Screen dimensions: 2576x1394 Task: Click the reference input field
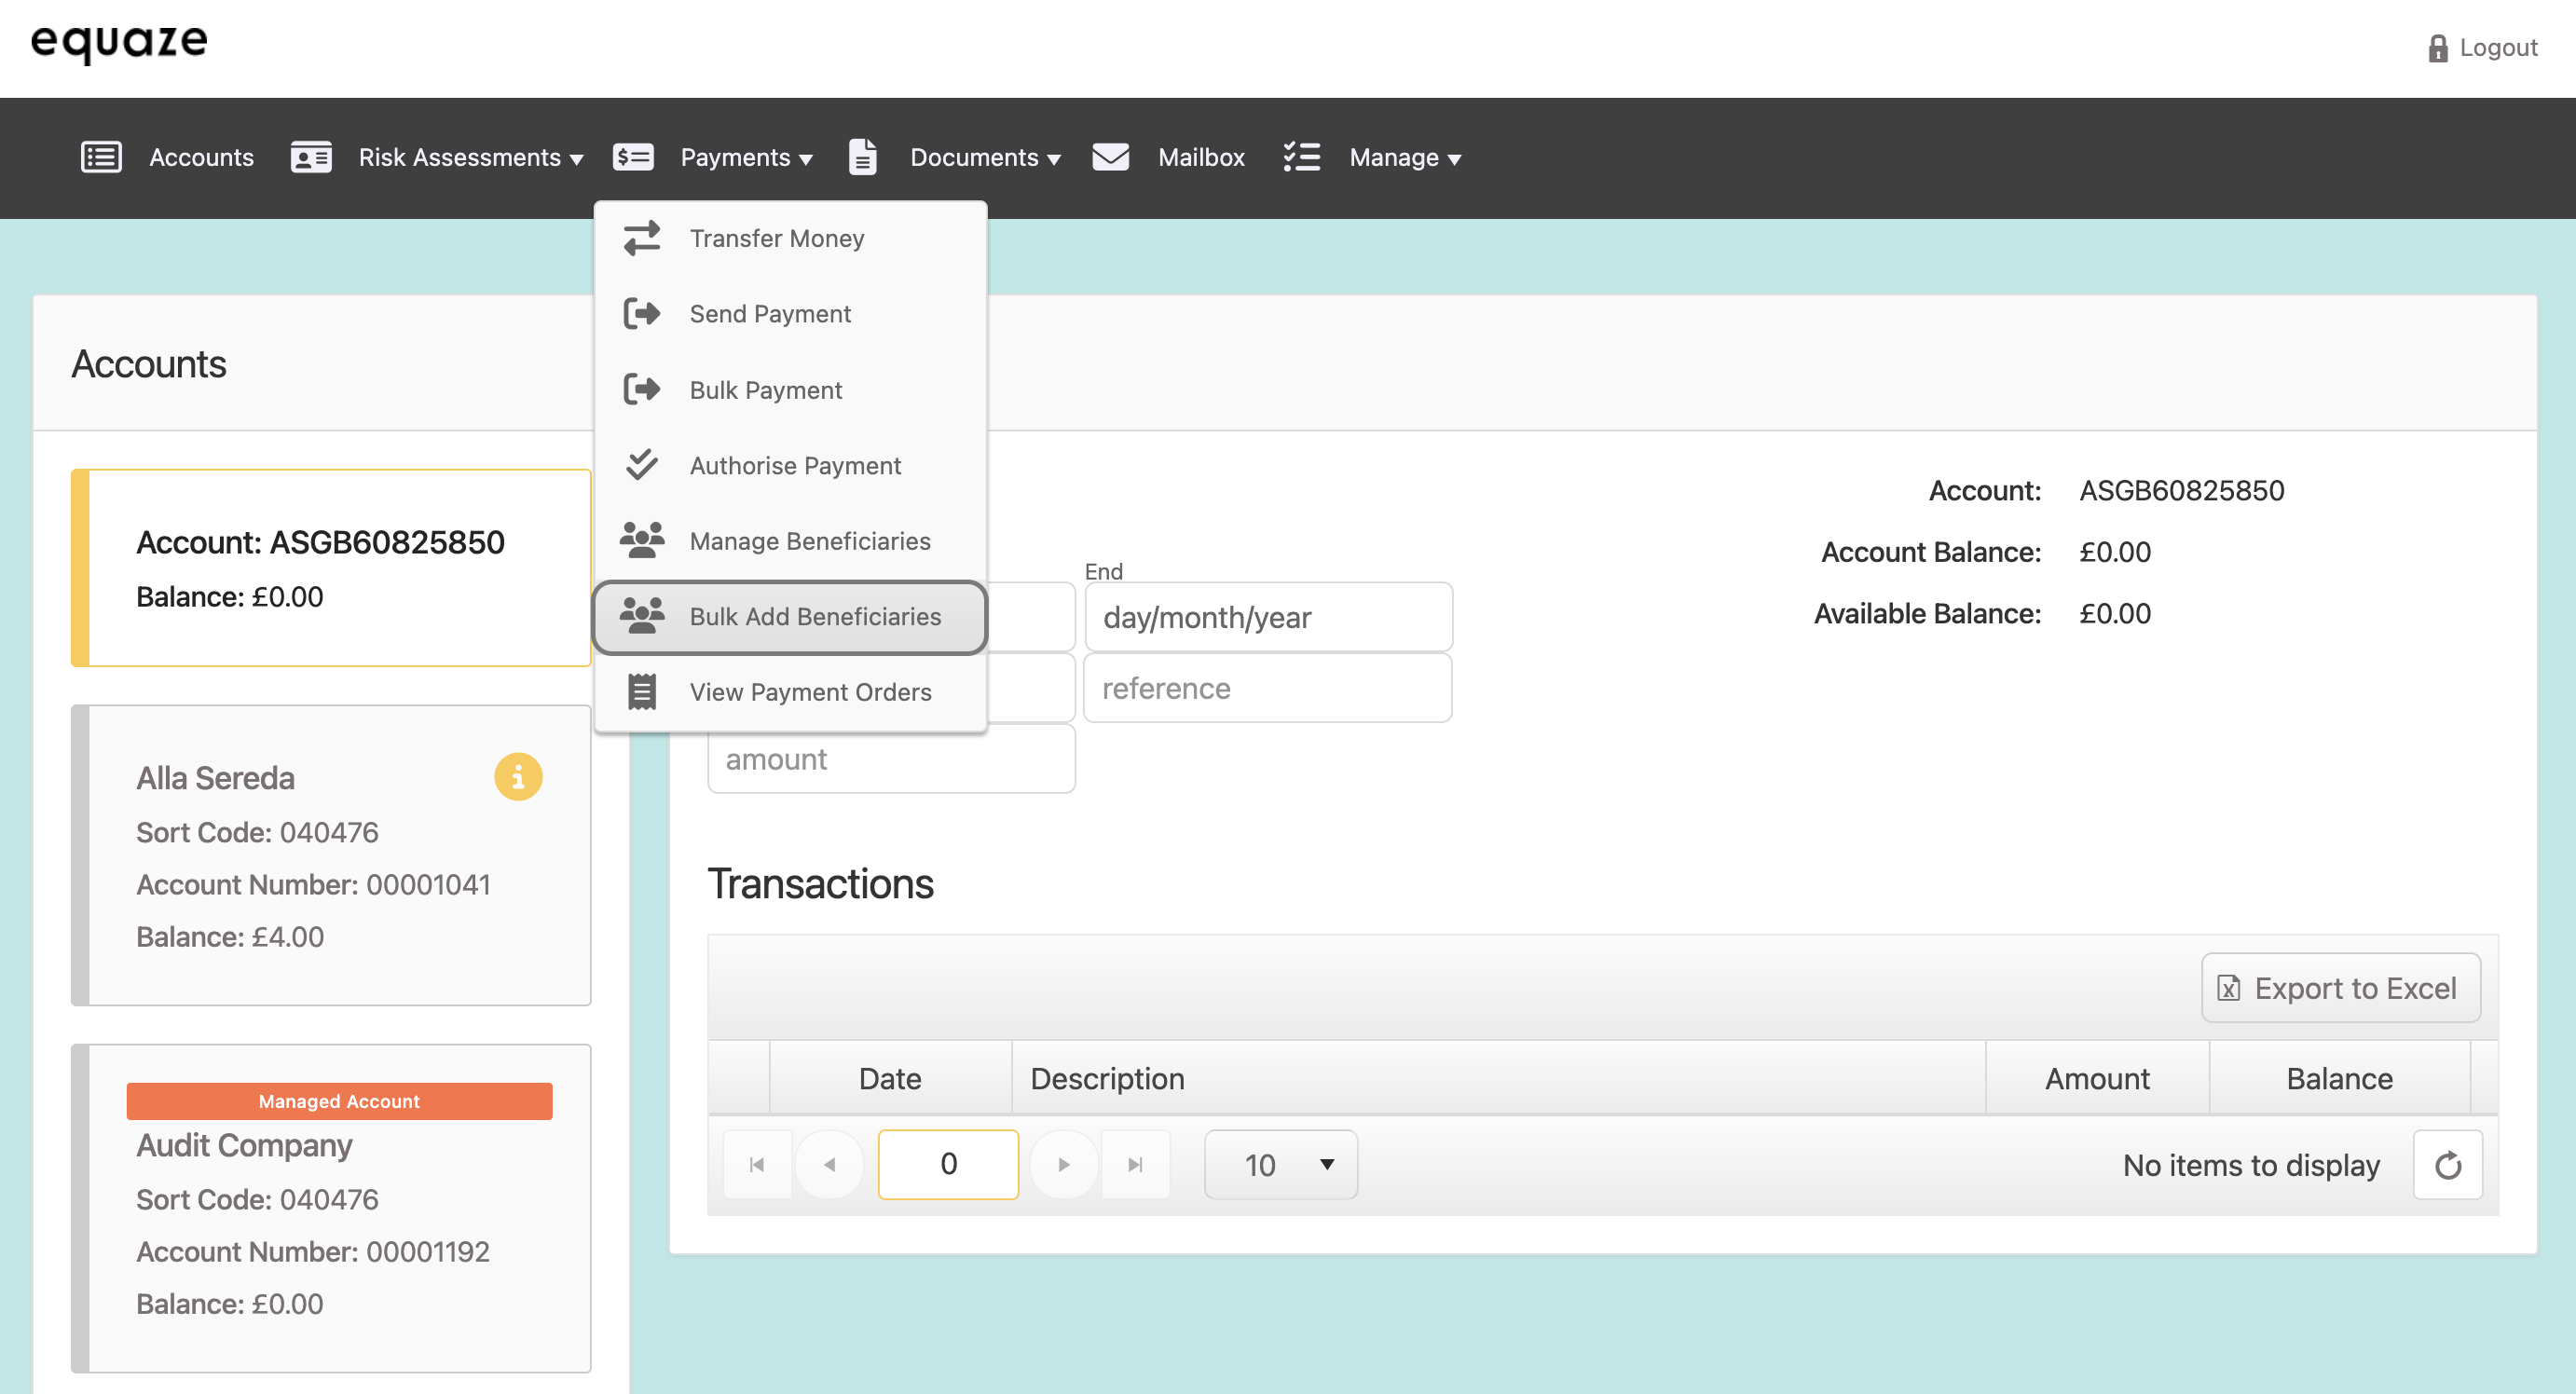click(1267, 688)
